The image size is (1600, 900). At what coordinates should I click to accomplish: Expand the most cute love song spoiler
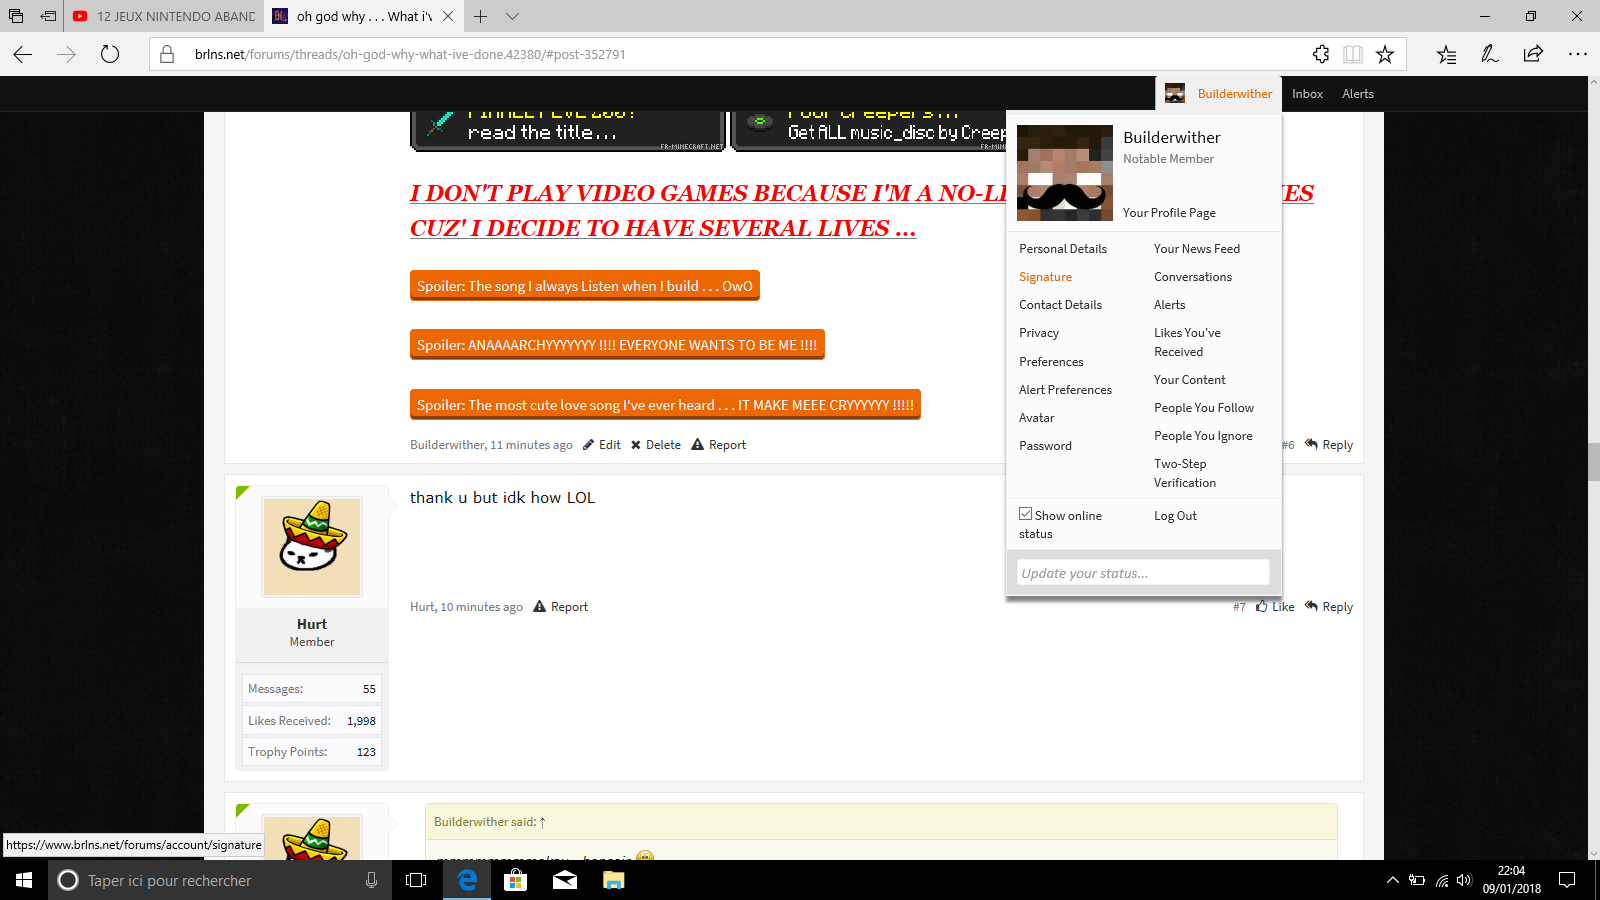pyautogui.click(x=665, y=405)
